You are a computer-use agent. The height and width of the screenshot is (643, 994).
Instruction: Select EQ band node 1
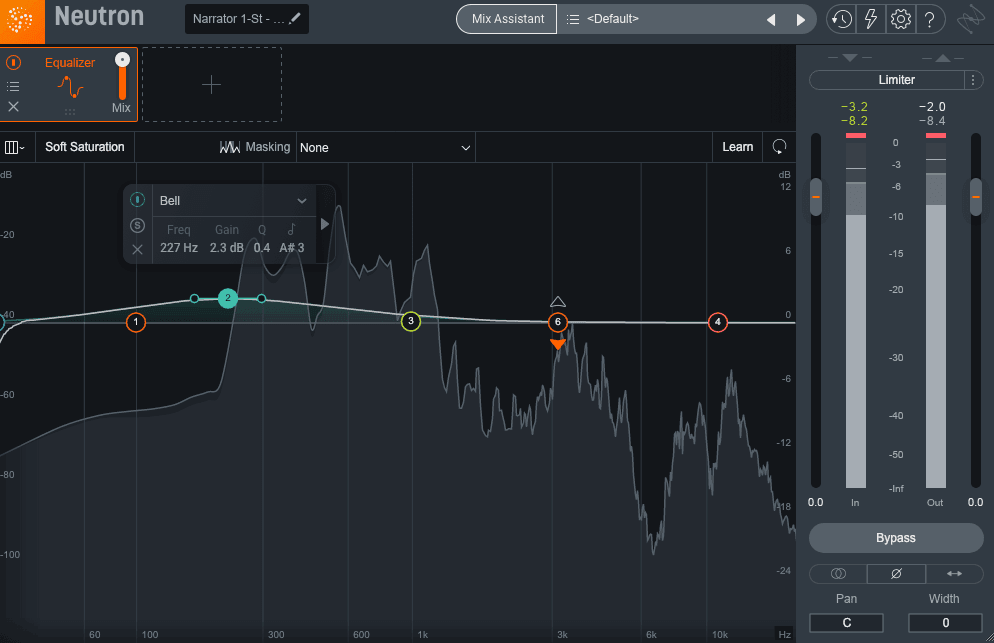(136, 322)
